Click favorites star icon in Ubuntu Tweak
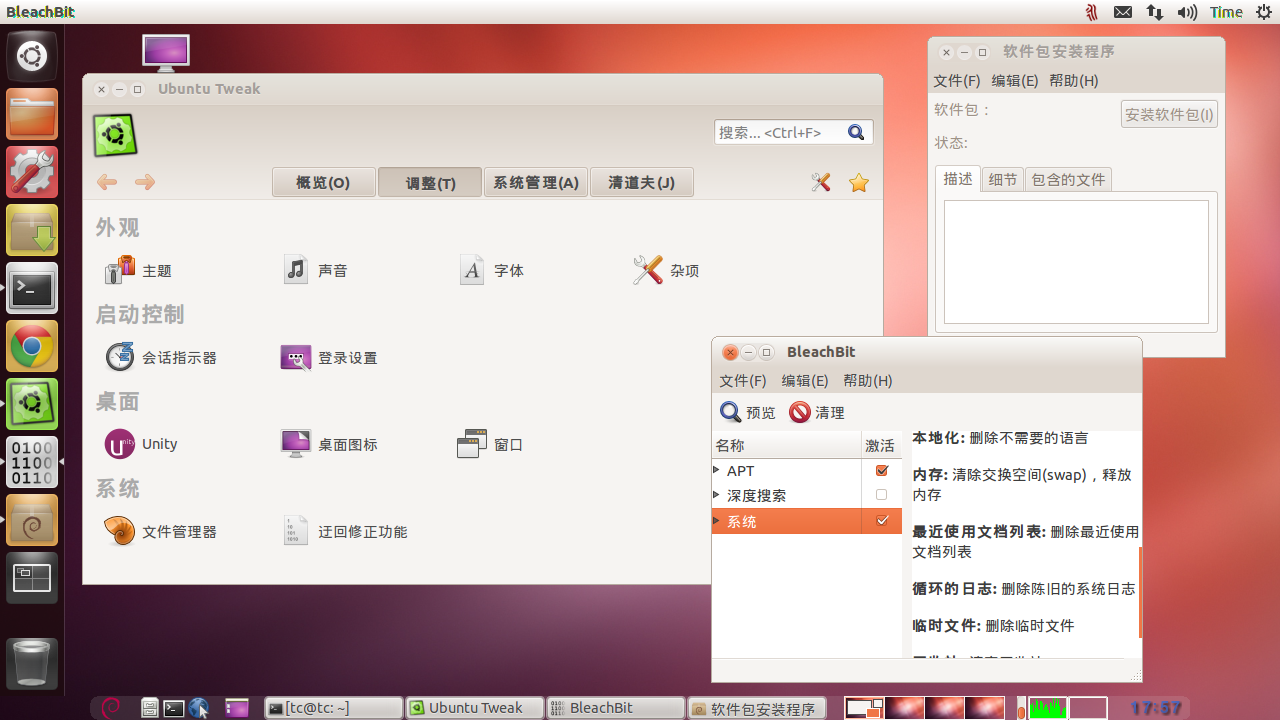This screenshot has height=720, width=1280. (859, 182)
